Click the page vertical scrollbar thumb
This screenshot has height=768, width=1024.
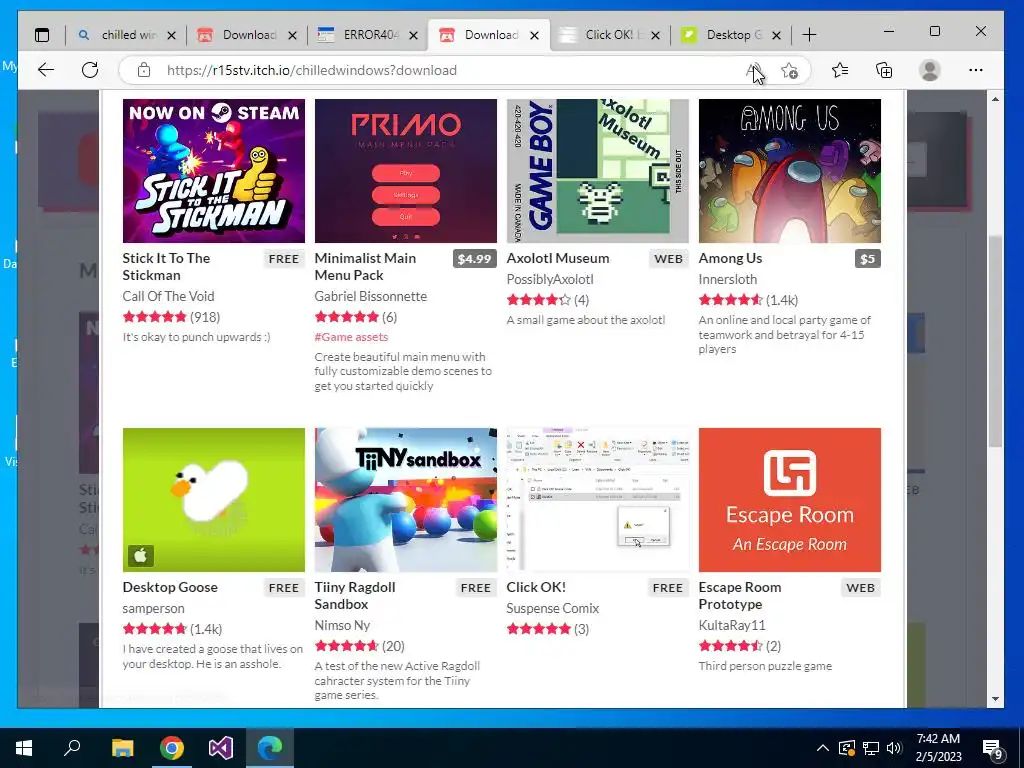[995, 341]
